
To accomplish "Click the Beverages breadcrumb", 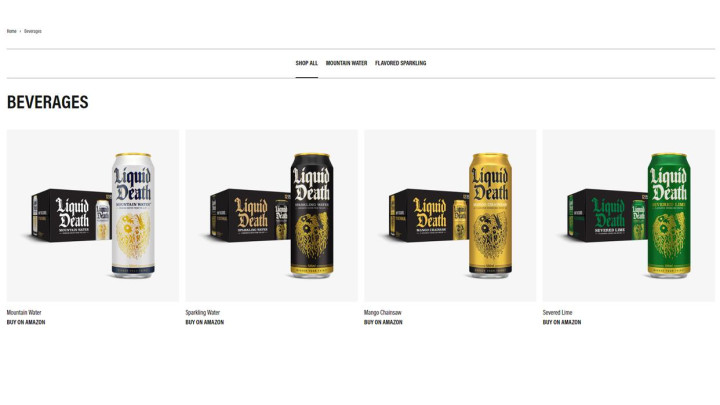I will point(33,31).
